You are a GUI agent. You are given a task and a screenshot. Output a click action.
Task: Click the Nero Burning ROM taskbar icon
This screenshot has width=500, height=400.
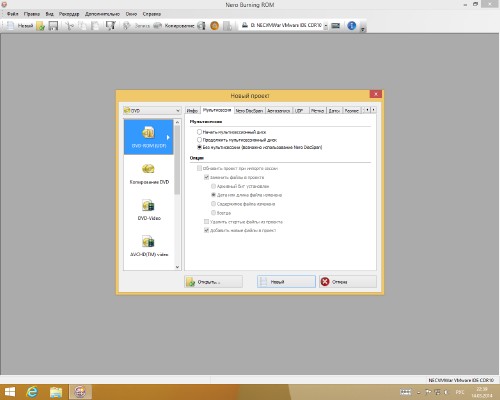pos(80,392)
